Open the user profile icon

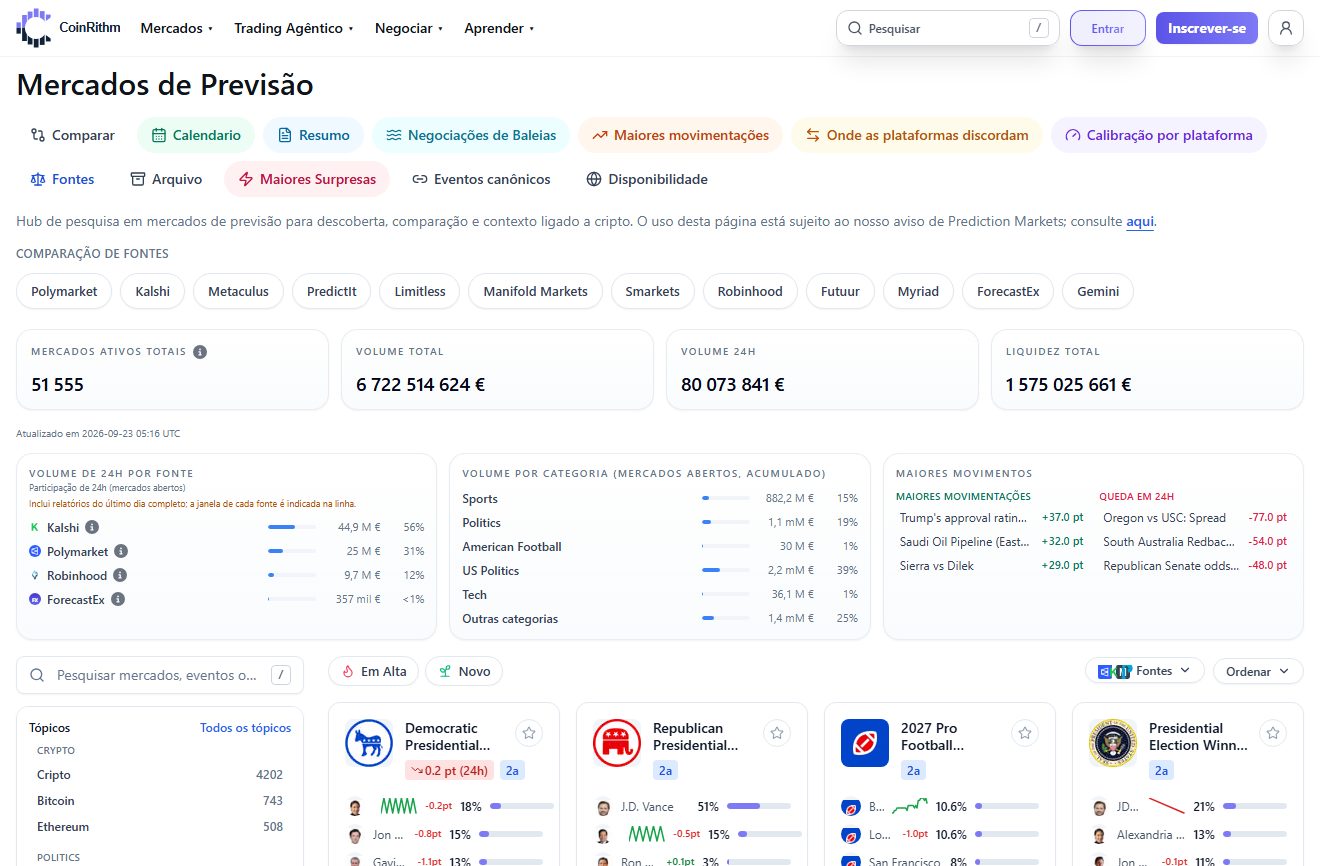pyautogui.click(x=1285, y=28)
